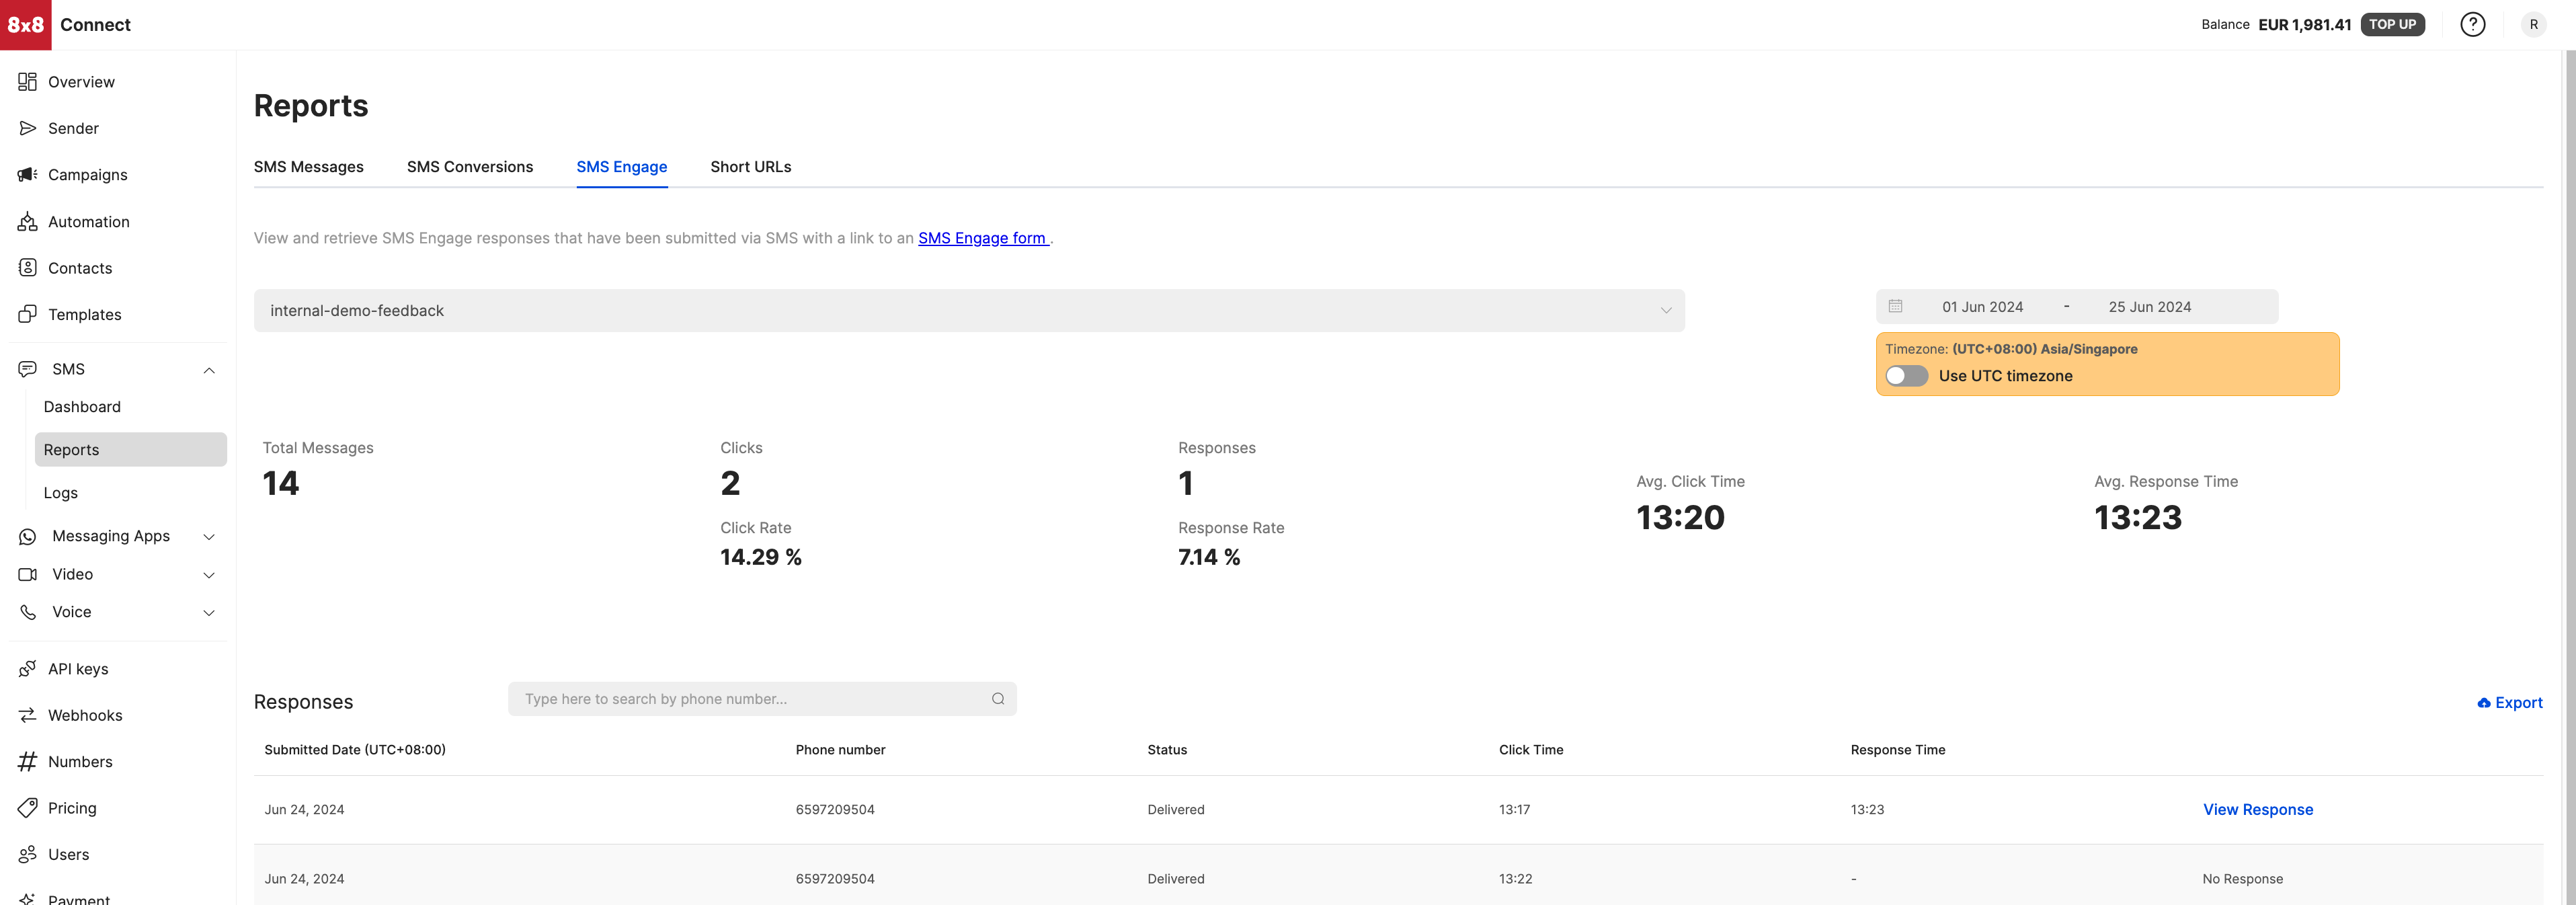Collapse the SMS sidebar section

tap(209, 370)
